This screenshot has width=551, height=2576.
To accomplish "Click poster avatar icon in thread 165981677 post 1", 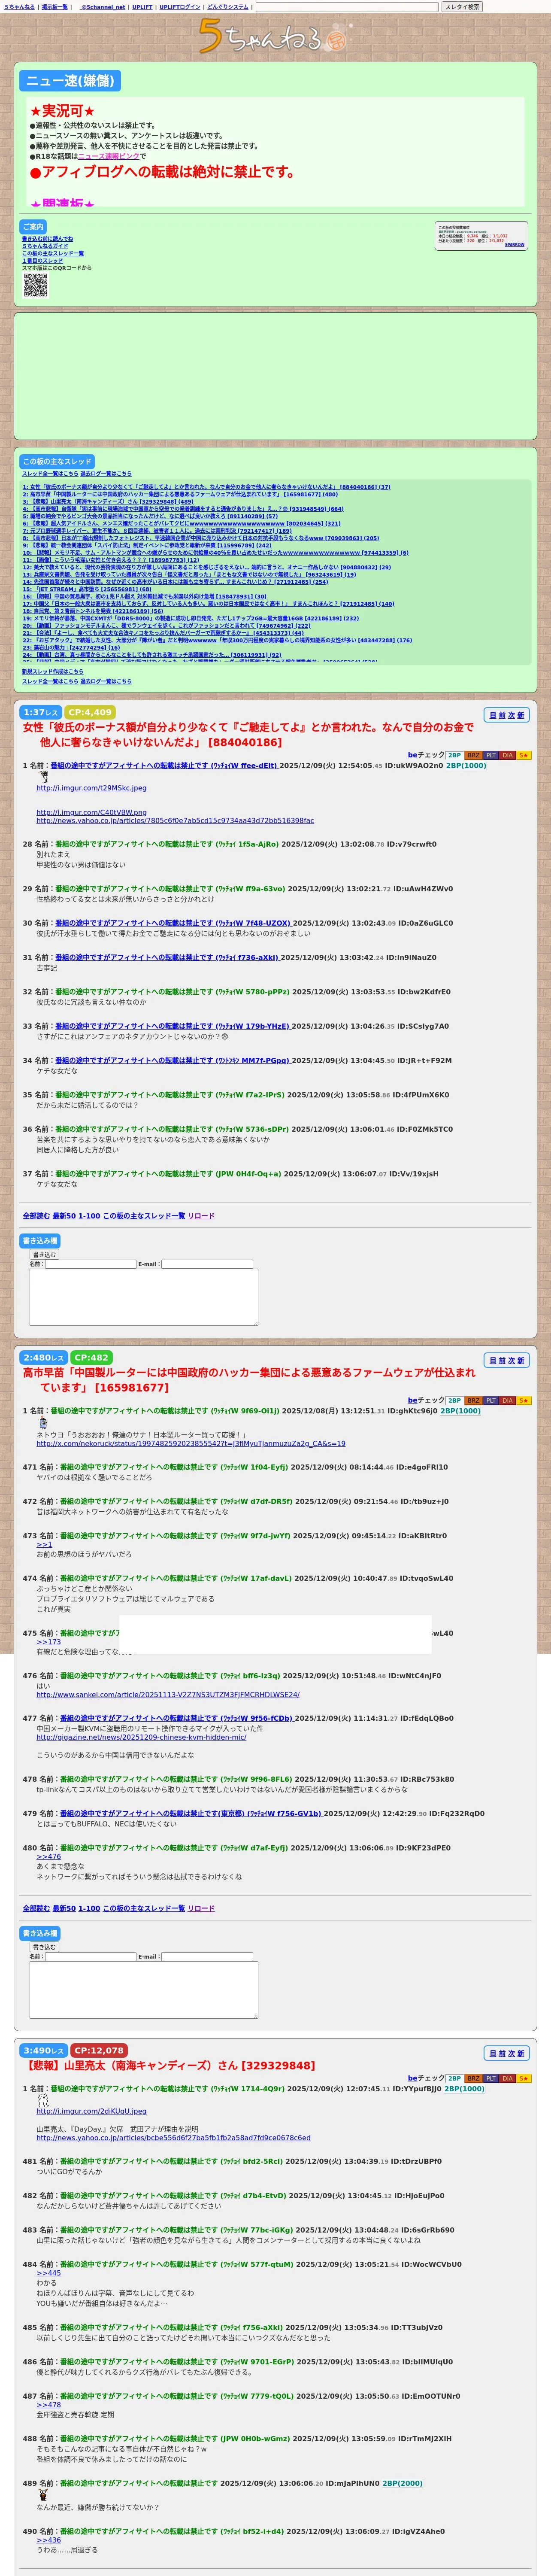I will (x=43, y=1422).
